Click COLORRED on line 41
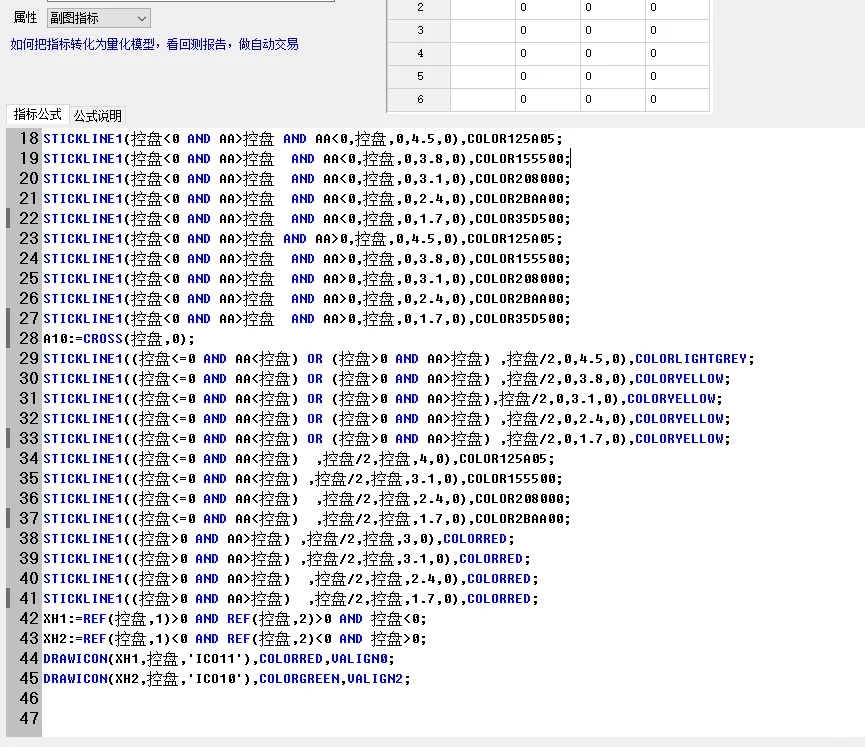 click(x=499, y=599)
